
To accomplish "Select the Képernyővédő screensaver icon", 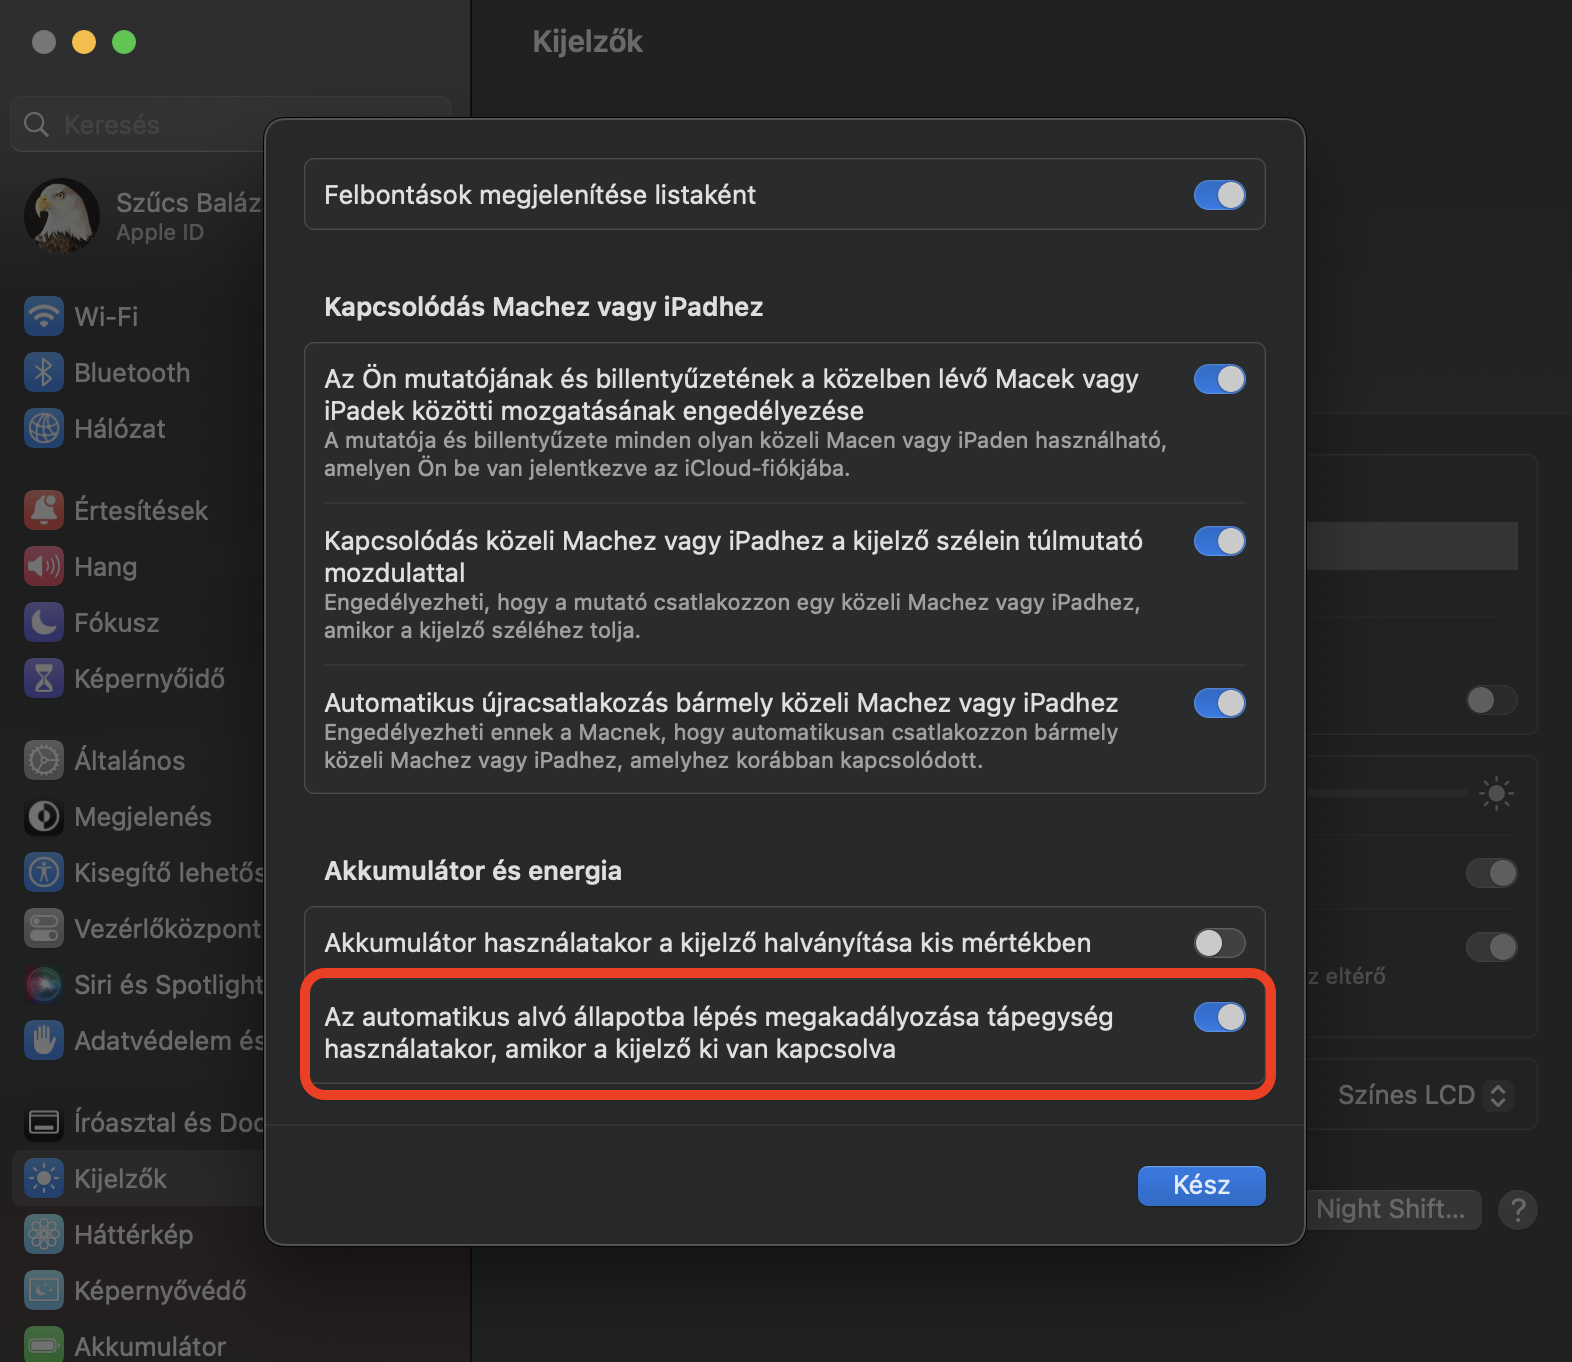I will (x=43, y=1290).
